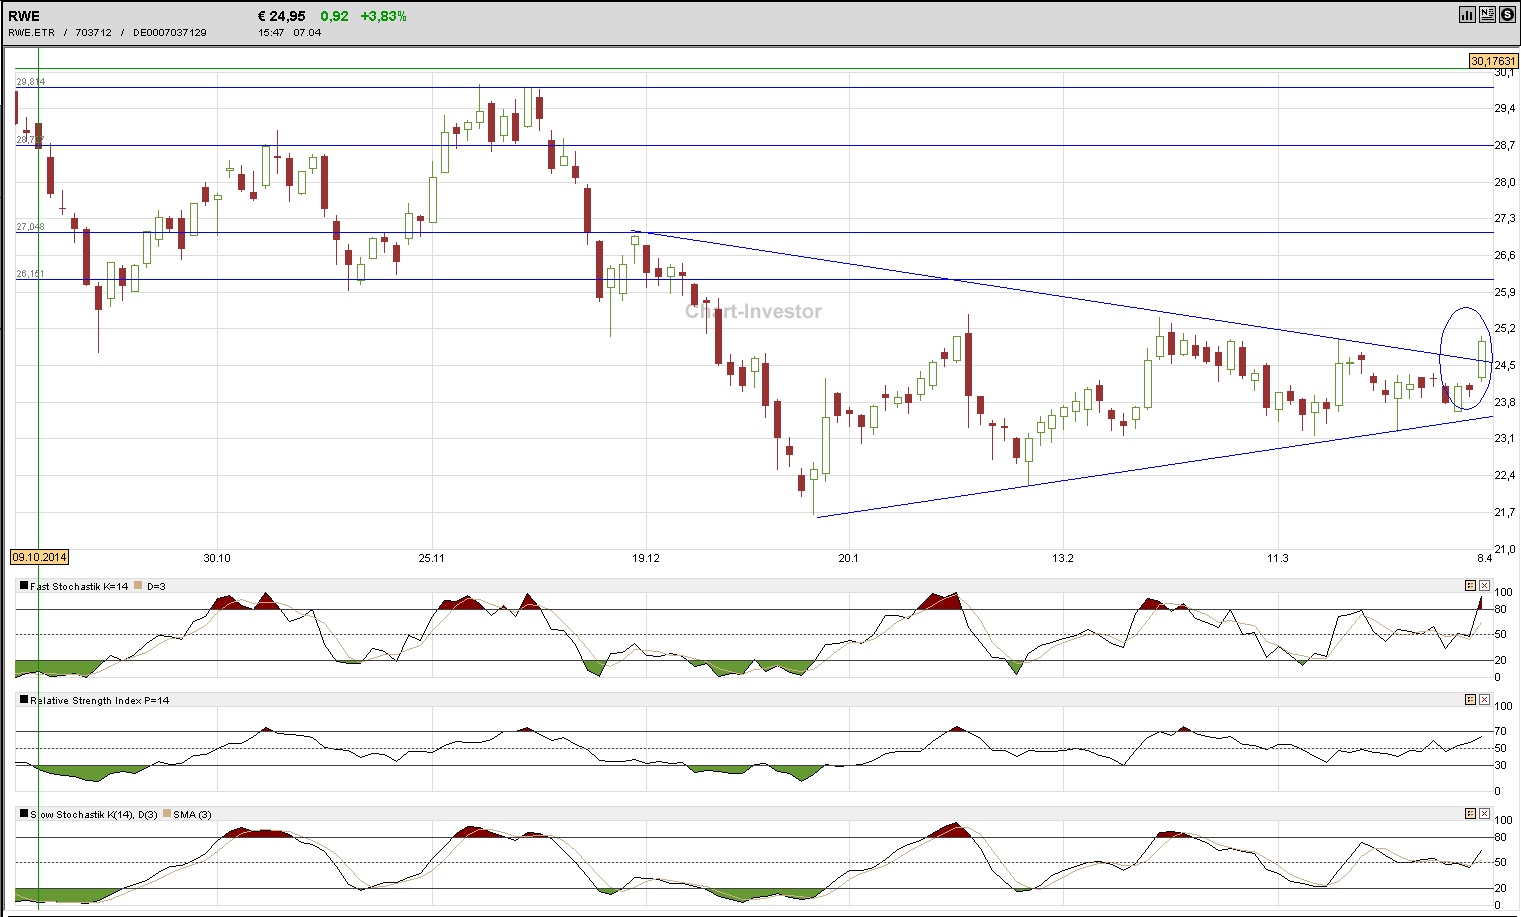This screenshot has height=917, width=1521.
Task: Select the RWE.ETR instrument label
Action: pyautogui.click(x=29, y=32)
